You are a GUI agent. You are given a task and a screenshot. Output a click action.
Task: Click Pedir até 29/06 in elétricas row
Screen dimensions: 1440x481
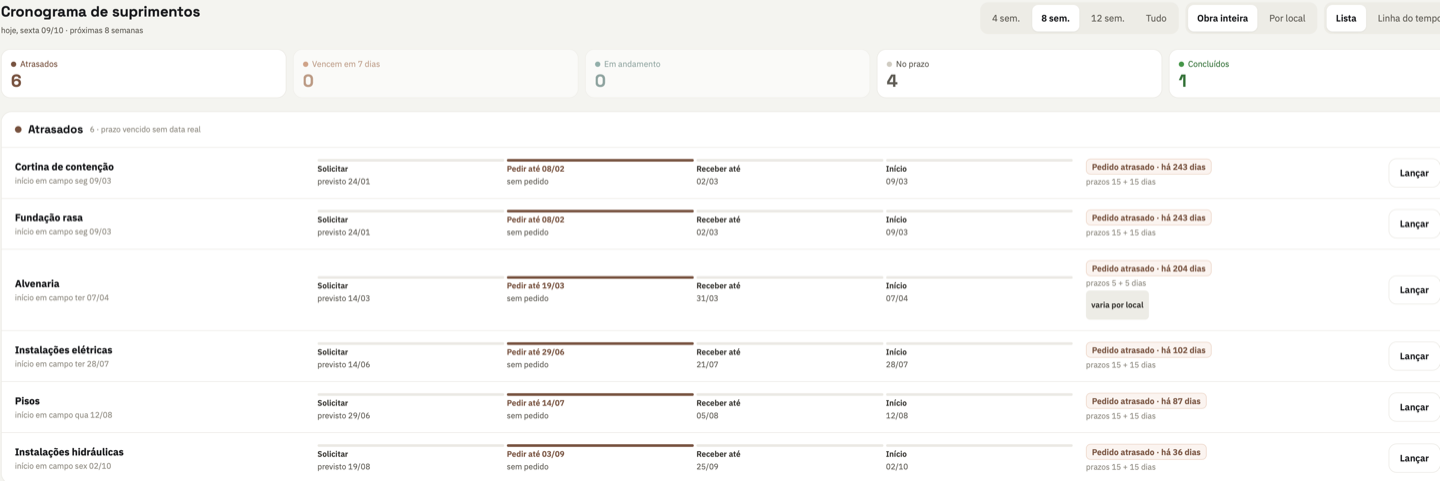535,352
